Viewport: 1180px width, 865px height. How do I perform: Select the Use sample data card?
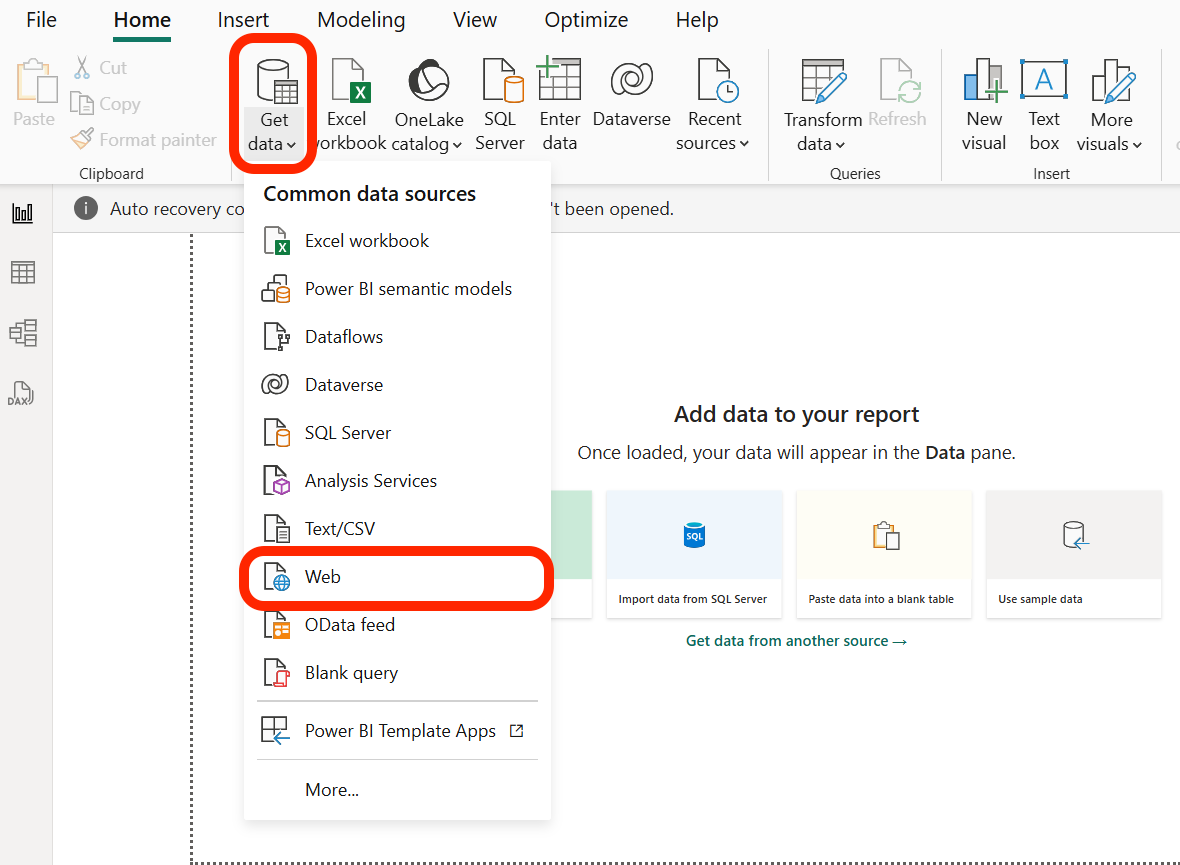pyautogui.click(x=1073, y=554)
